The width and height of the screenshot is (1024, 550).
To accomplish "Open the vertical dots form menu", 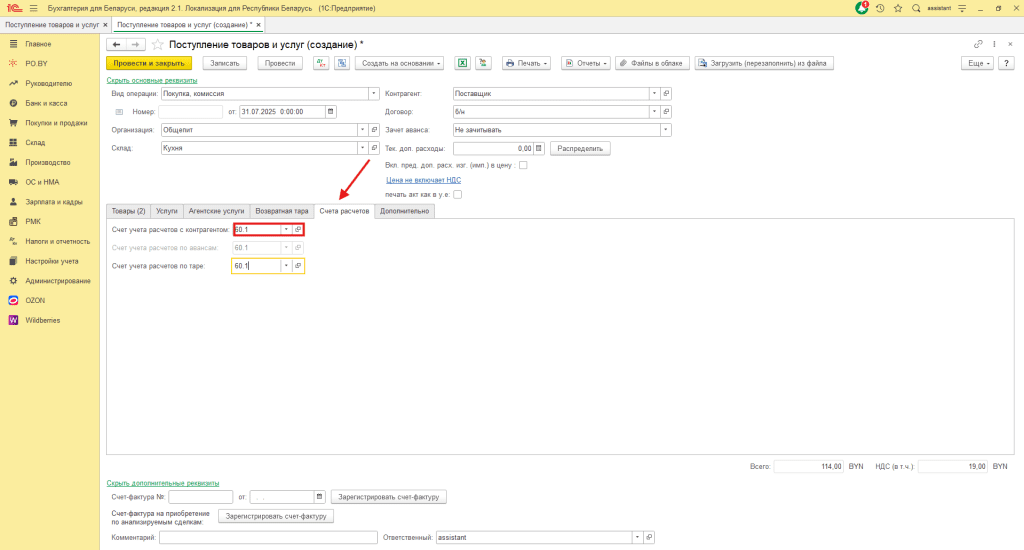I will (x=994, y=44).
